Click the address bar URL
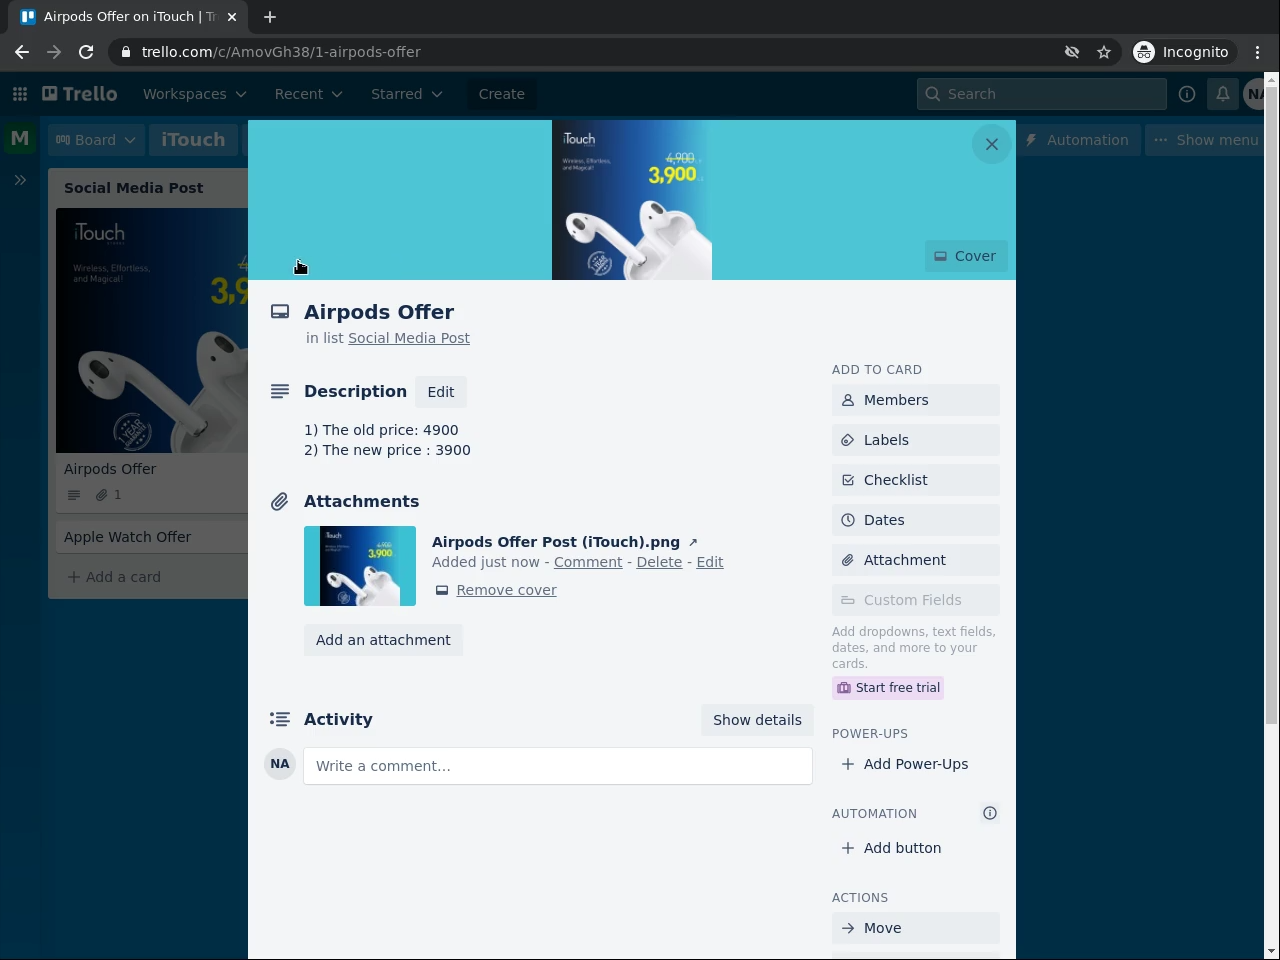This screenshot has width=1280, height=960. [x=281, y=52]
